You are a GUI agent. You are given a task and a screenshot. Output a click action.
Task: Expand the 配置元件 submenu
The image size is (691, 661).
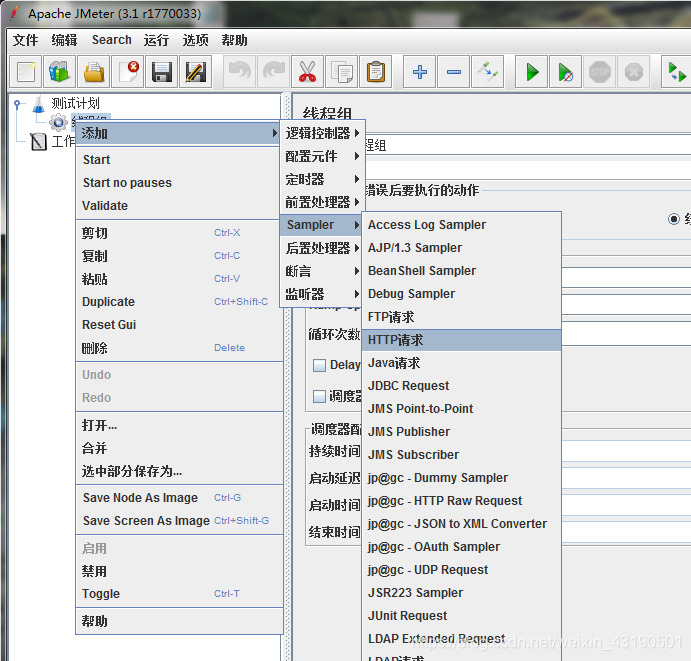pyautogui.click(x=323, y=156)
